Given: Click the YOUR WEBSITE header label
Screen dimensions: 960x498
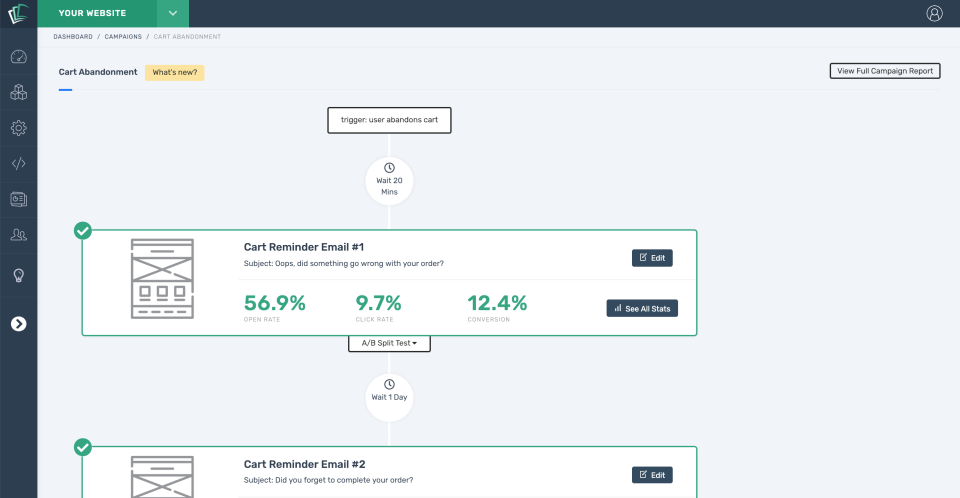Looking at the screenshot, I should point(92,13).
